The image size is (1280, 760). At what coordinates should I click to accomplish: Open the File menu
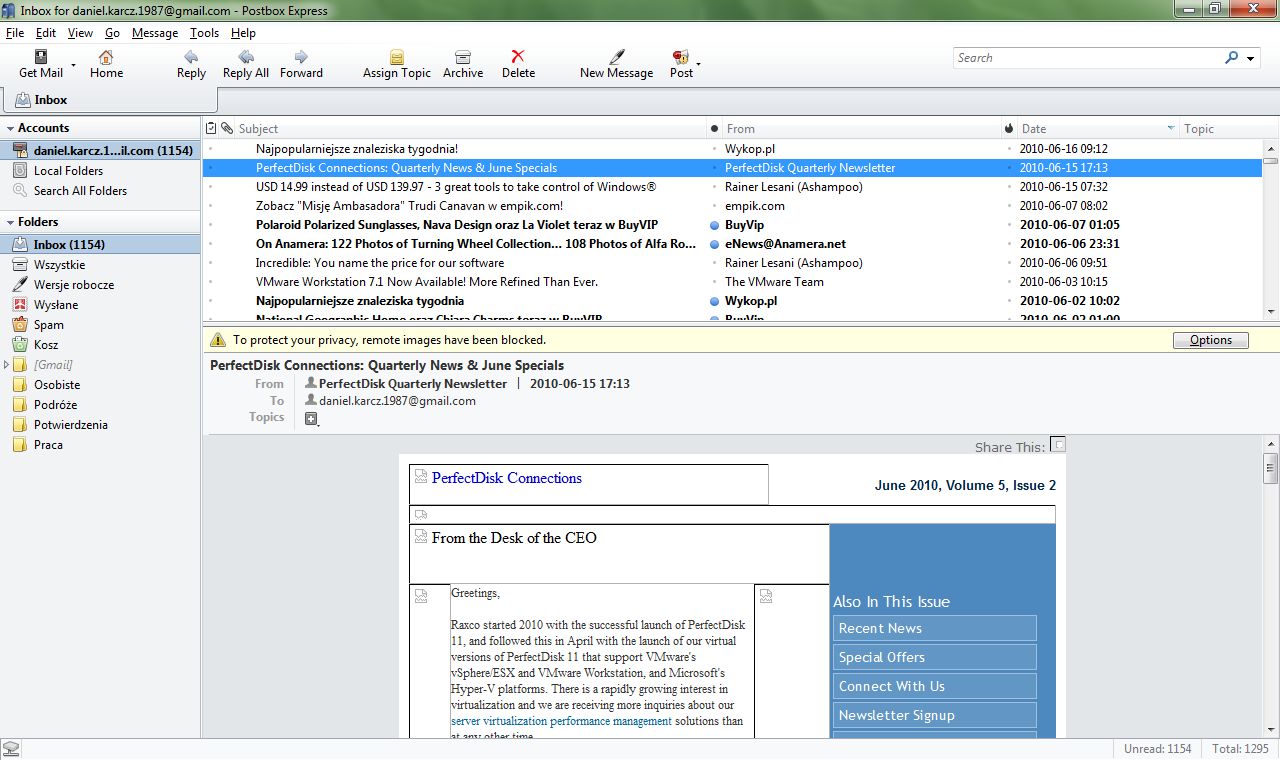[15, 33]
